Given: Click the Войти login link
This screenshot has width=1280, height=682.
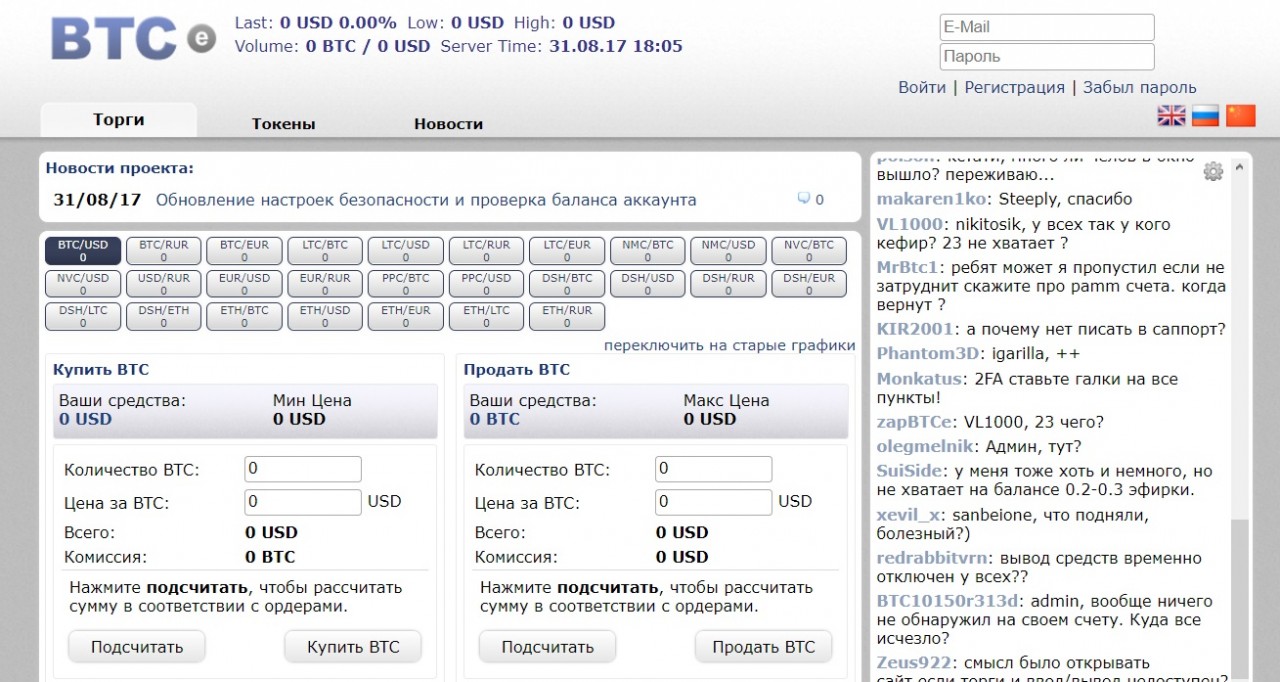Looking at the screenshot, I should click(922, 87).
